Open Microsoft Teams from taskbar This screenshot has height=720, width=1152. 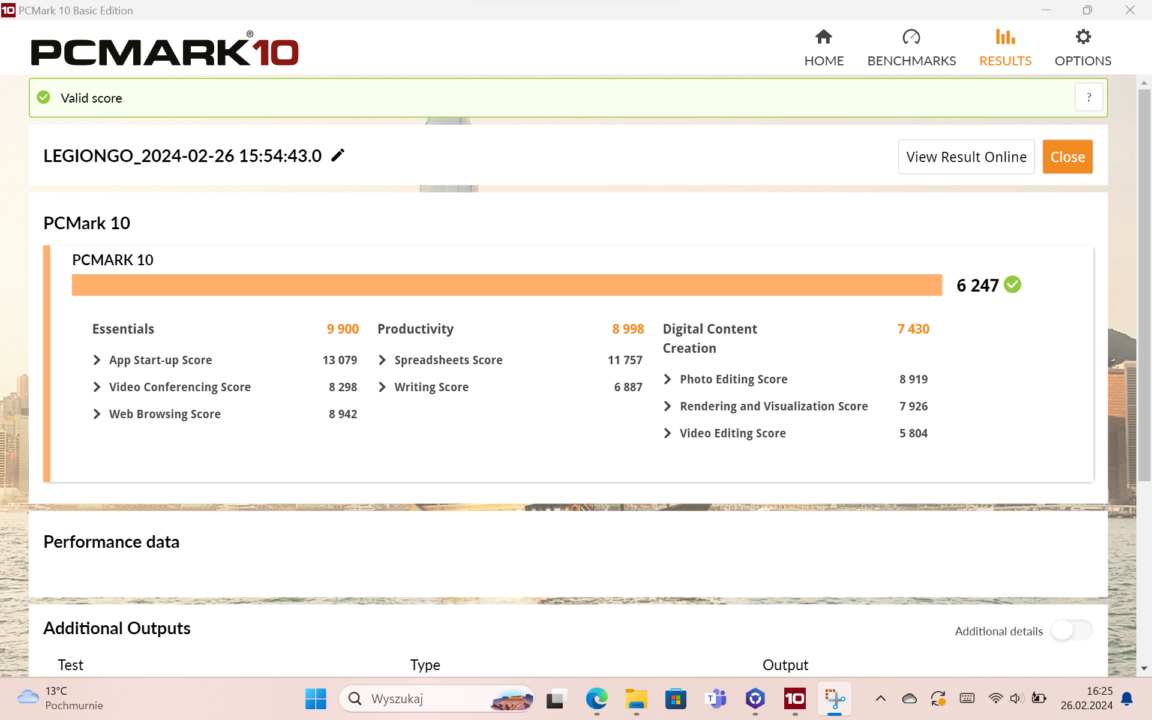(716, 699)
